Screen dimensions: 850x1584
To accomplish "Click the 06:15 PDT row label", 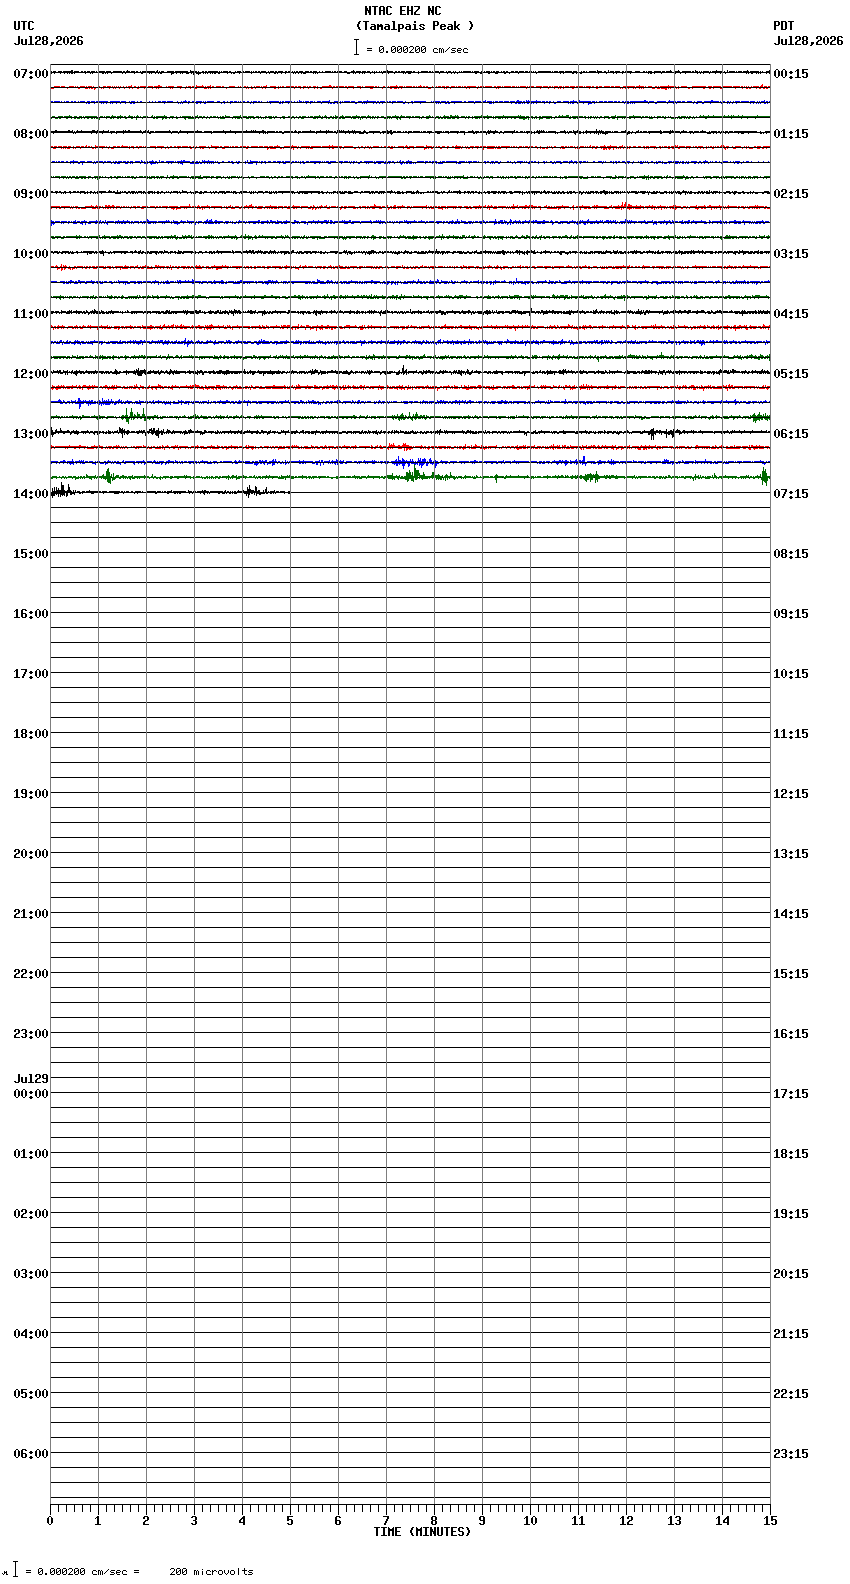I will 791,434.
